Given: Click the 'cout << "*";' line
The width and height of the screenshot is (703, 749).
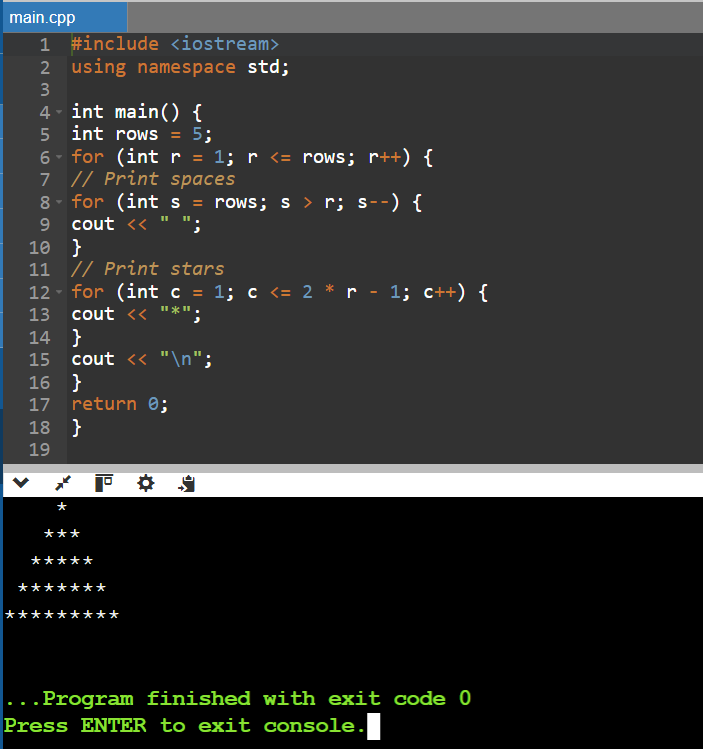Looking at the screenshot, I should pyautogui.click(x=136, y=314).
